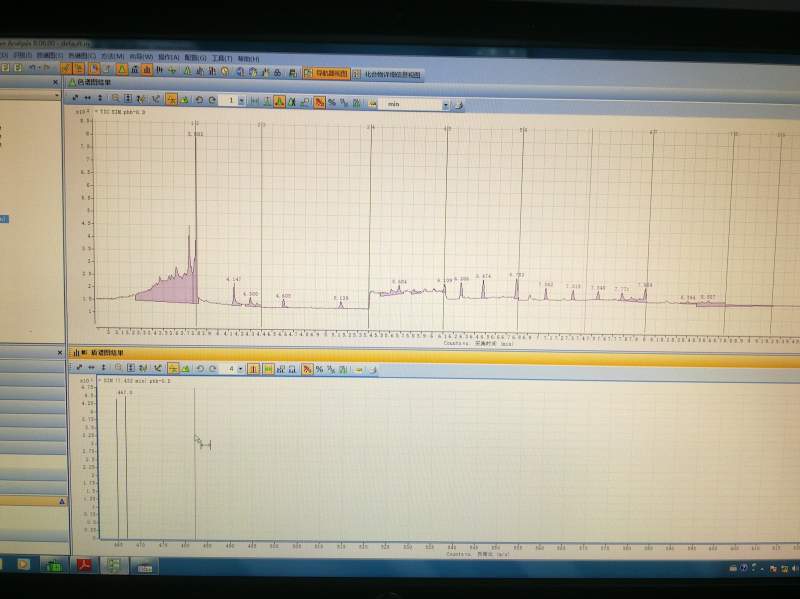Toggle highlighted red overlay button in chromatogram toolbar
Screen dimensions: 800x599
point(319,103)
